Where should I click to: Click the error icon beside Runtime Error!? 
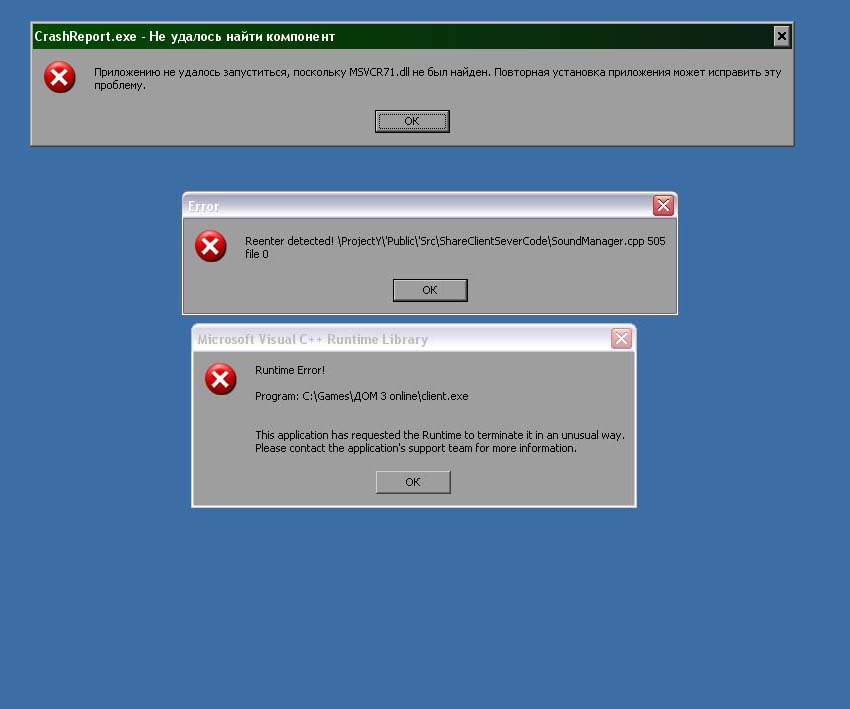coord(220,379)
